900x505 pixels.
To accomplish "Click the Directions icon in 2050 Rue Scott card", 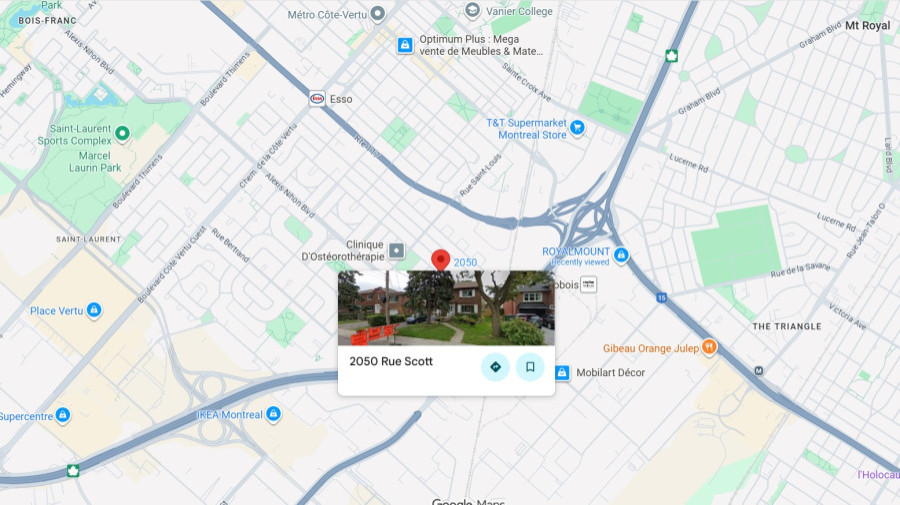I will 495,367.
